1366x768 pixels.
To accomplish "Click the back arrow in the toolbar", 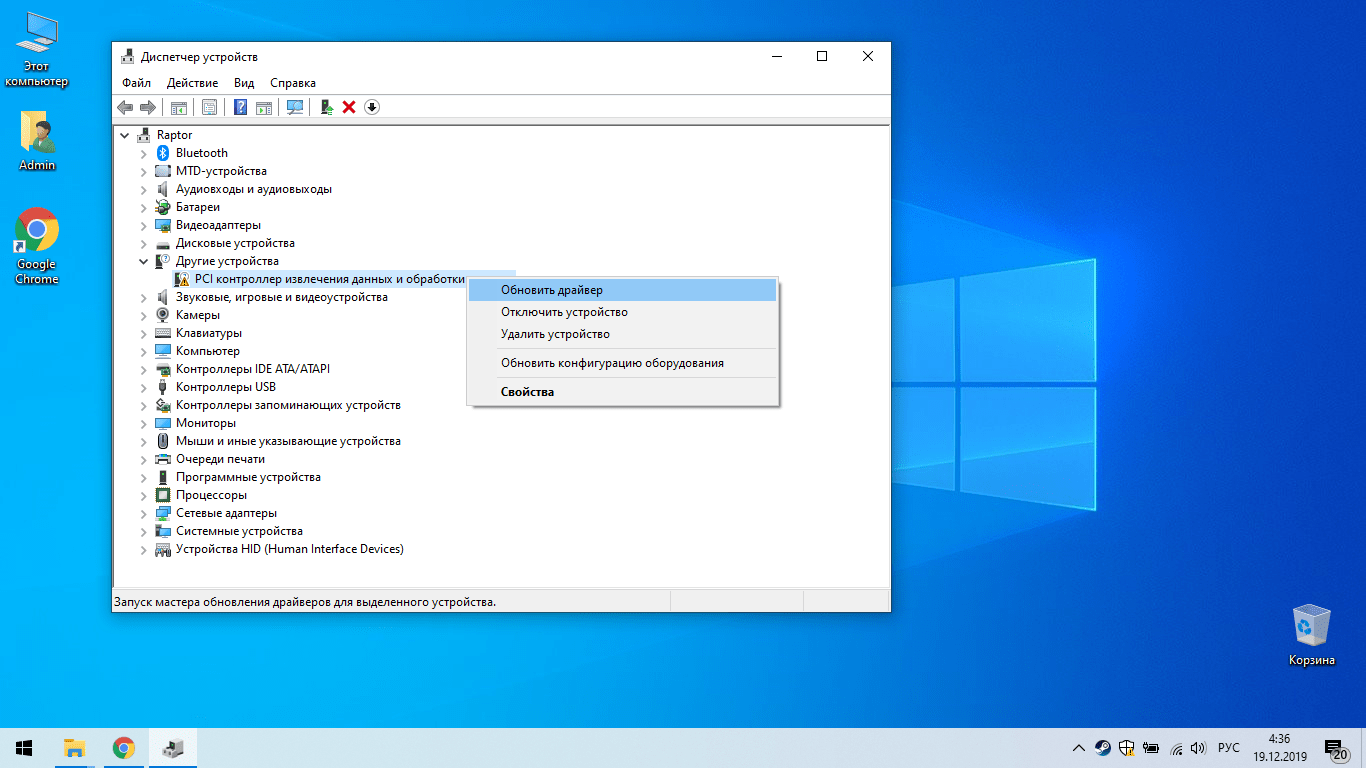I will 125,107.
